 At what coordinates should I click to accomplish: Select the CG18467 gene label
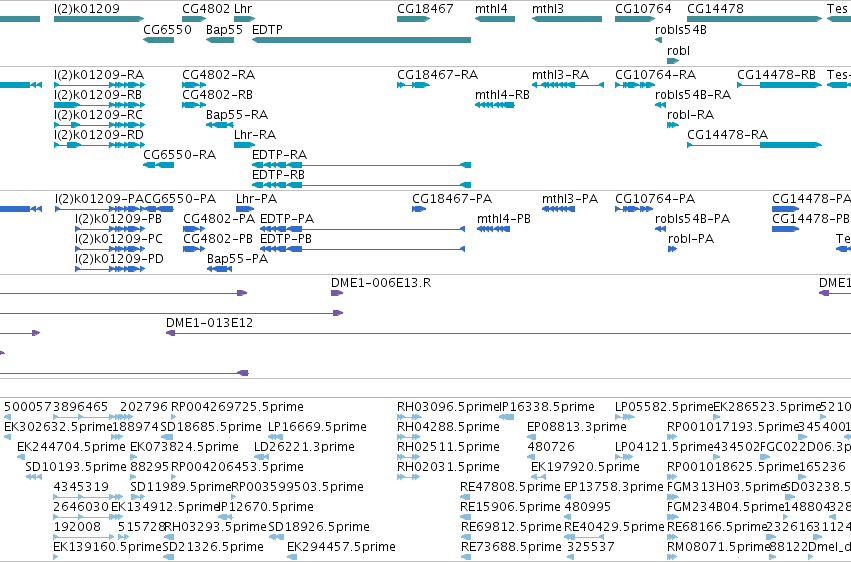pos(425,9)
